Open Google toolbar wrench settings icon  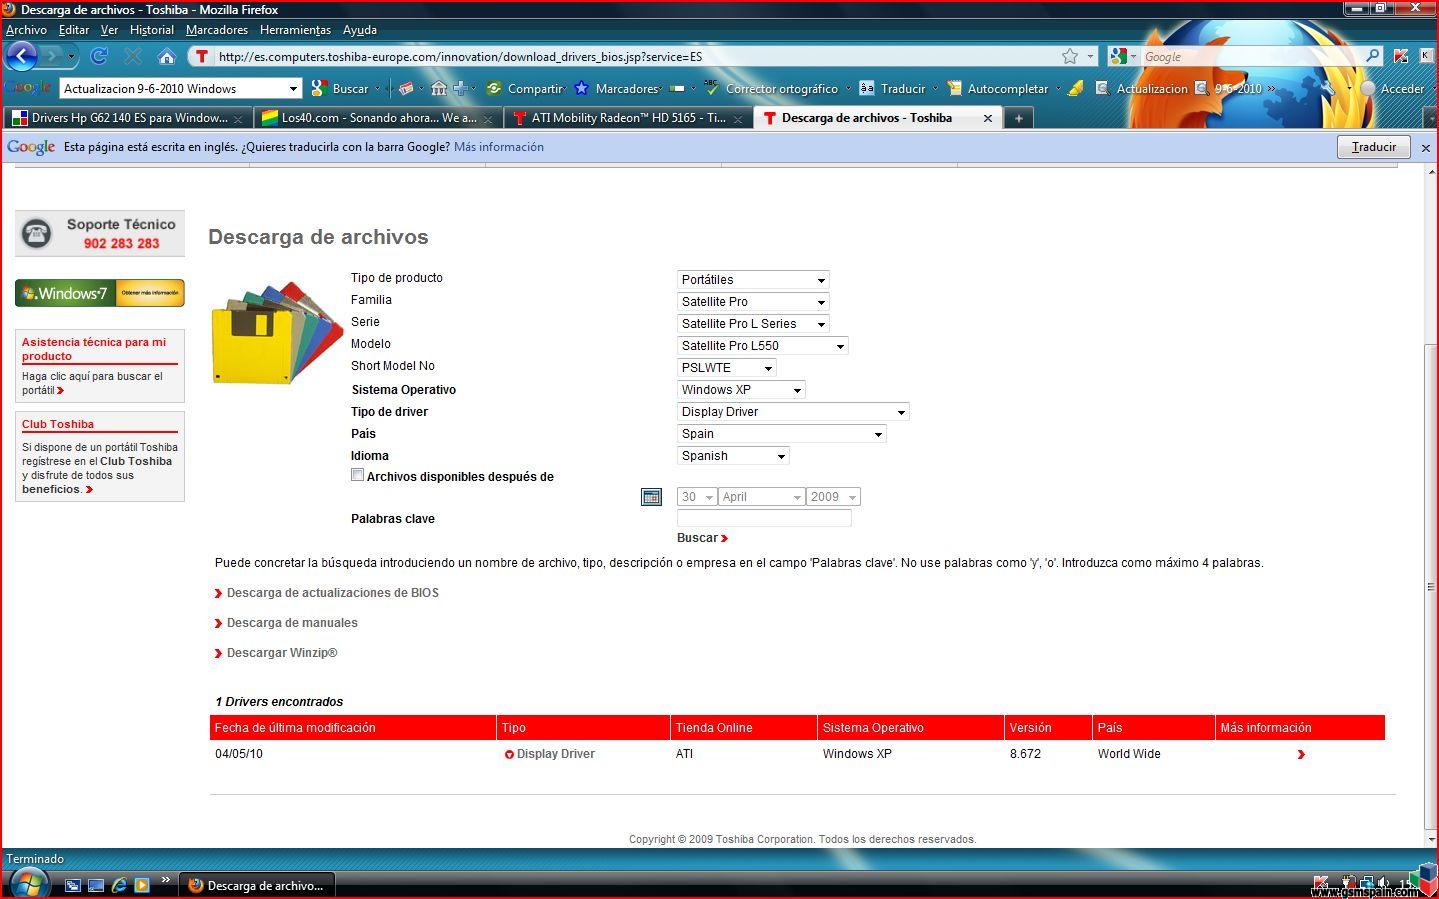[1327, 88]
